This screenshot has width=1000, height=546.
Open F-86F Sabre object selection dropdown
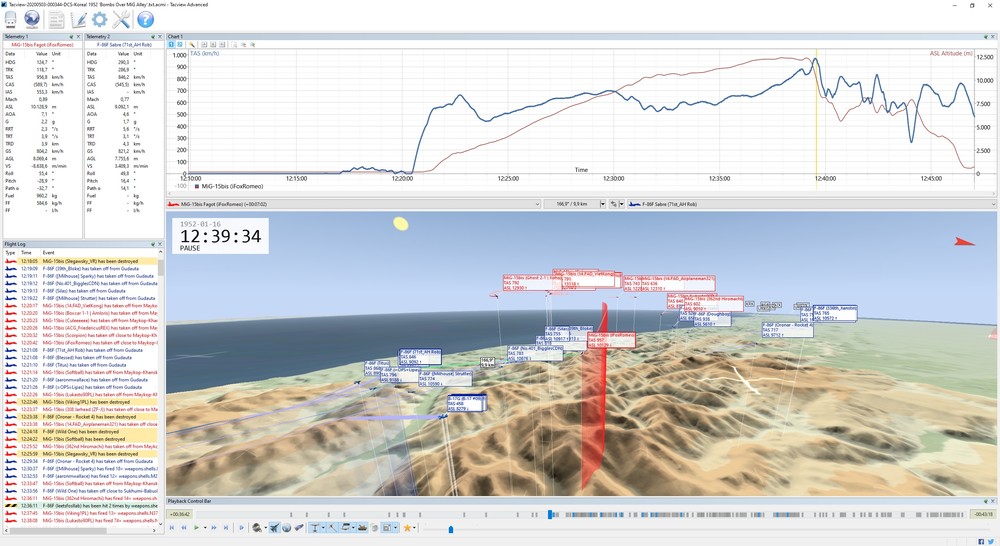pyautogui.click(x=811, y=204)
